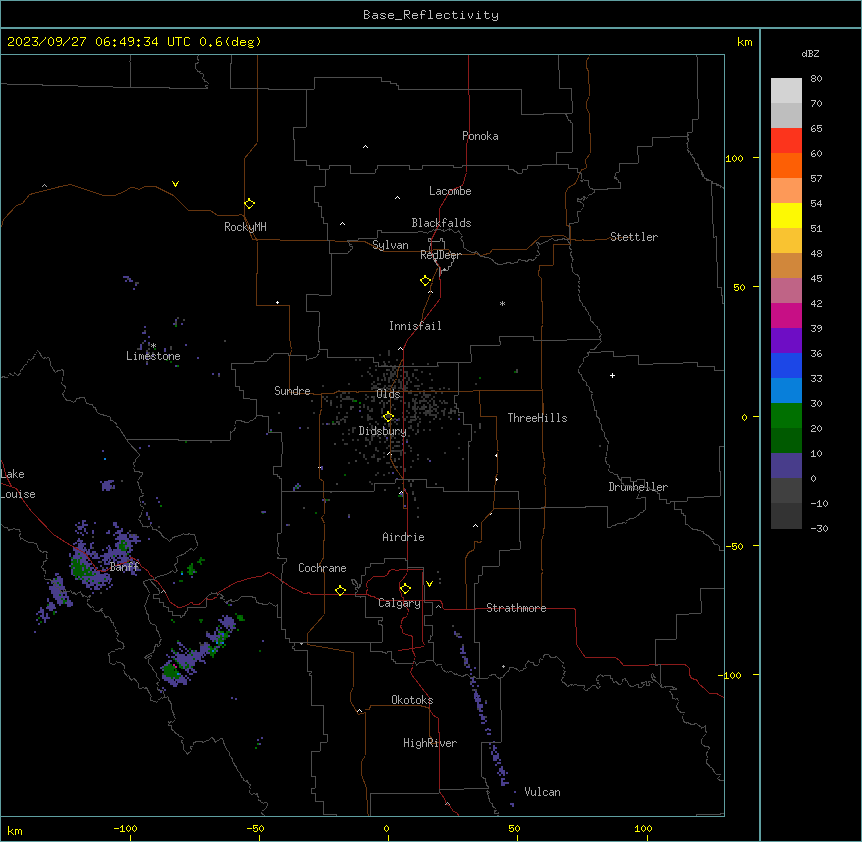The width and height of the screenshot is (862, 842).
Task: Select the yellow diamond marker above Calgary label
Action: coord(405,589)
